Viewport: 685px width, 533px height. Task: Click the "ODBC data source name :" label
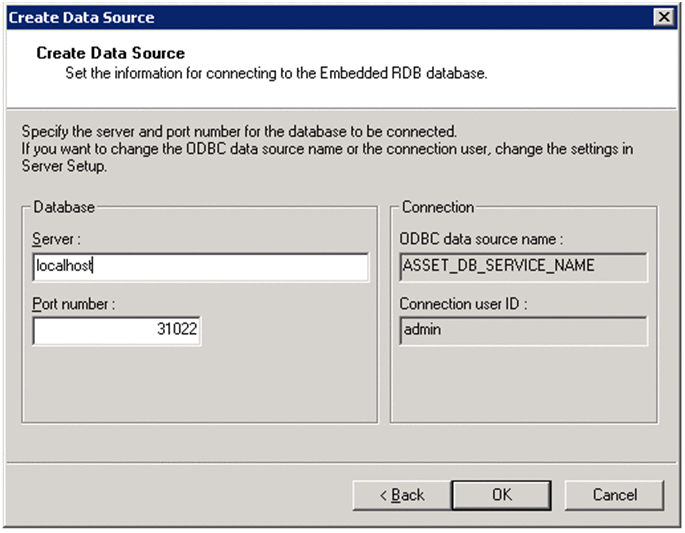(482, 240)
